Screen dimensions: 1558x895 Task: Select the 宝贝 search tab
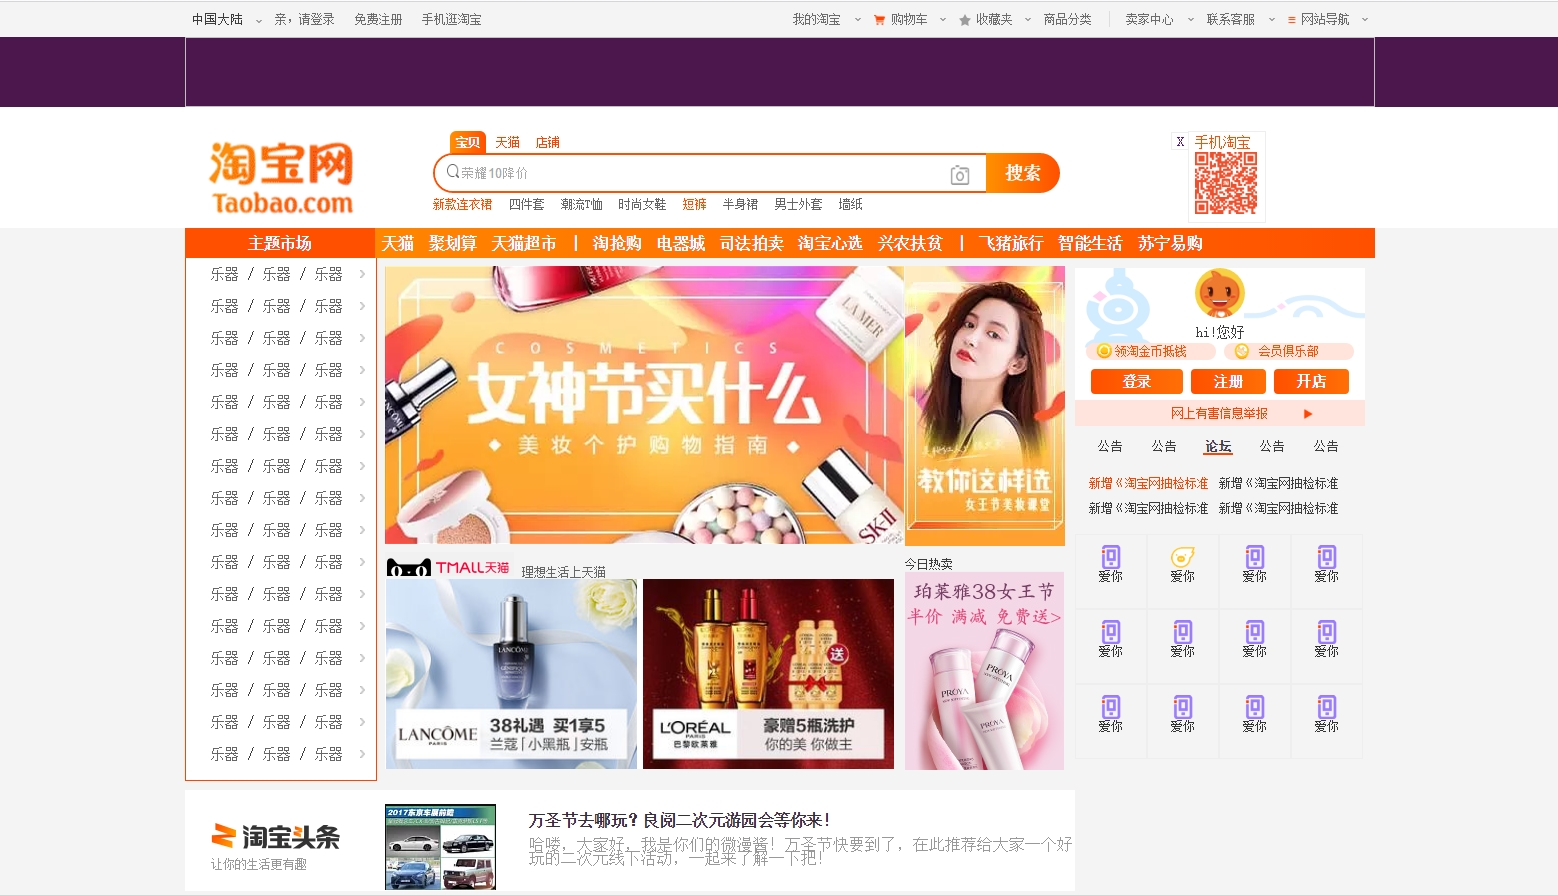pos(468,142)
